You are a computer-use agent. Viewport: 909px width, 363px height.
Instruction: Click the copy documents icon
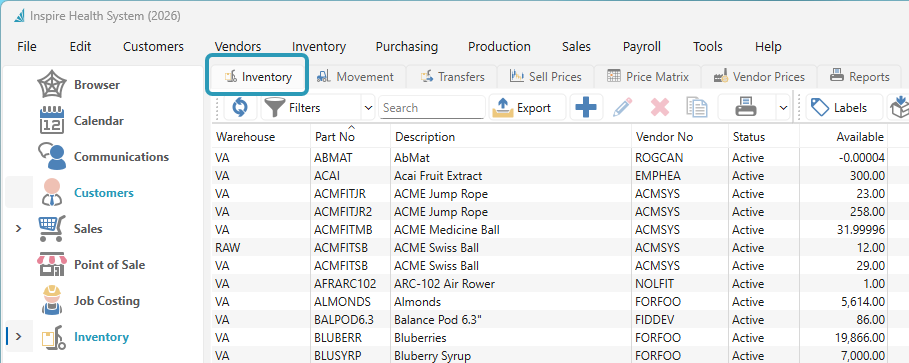[697, 107]
